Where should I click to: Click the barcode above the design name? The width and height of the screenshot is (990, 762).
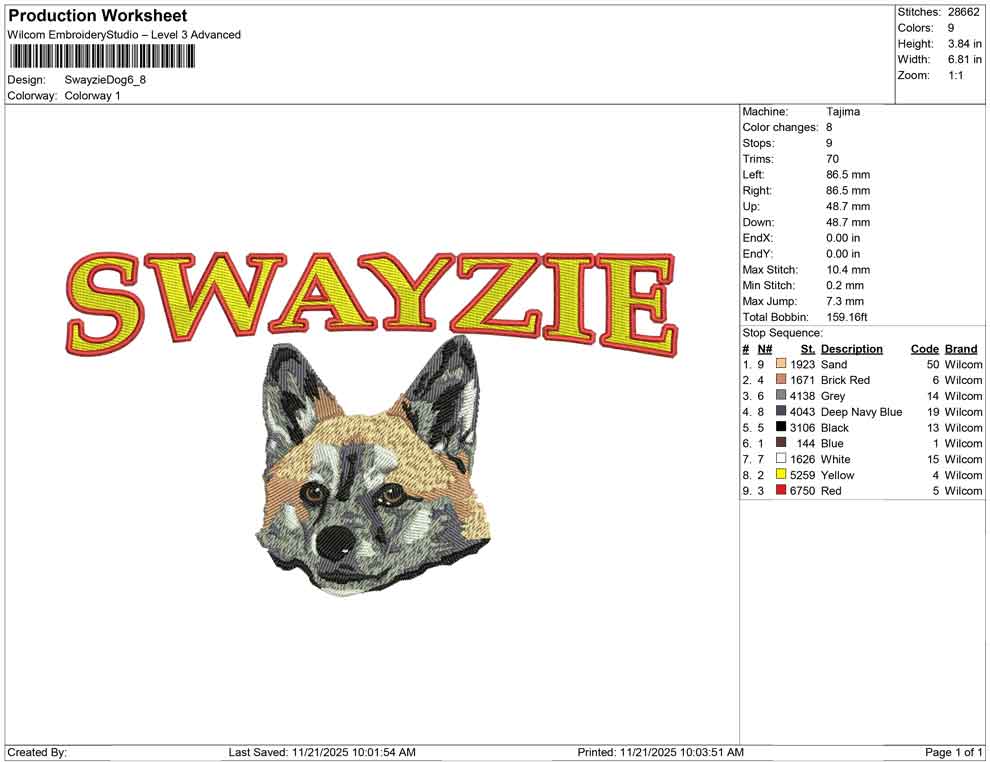coord(100,55)
